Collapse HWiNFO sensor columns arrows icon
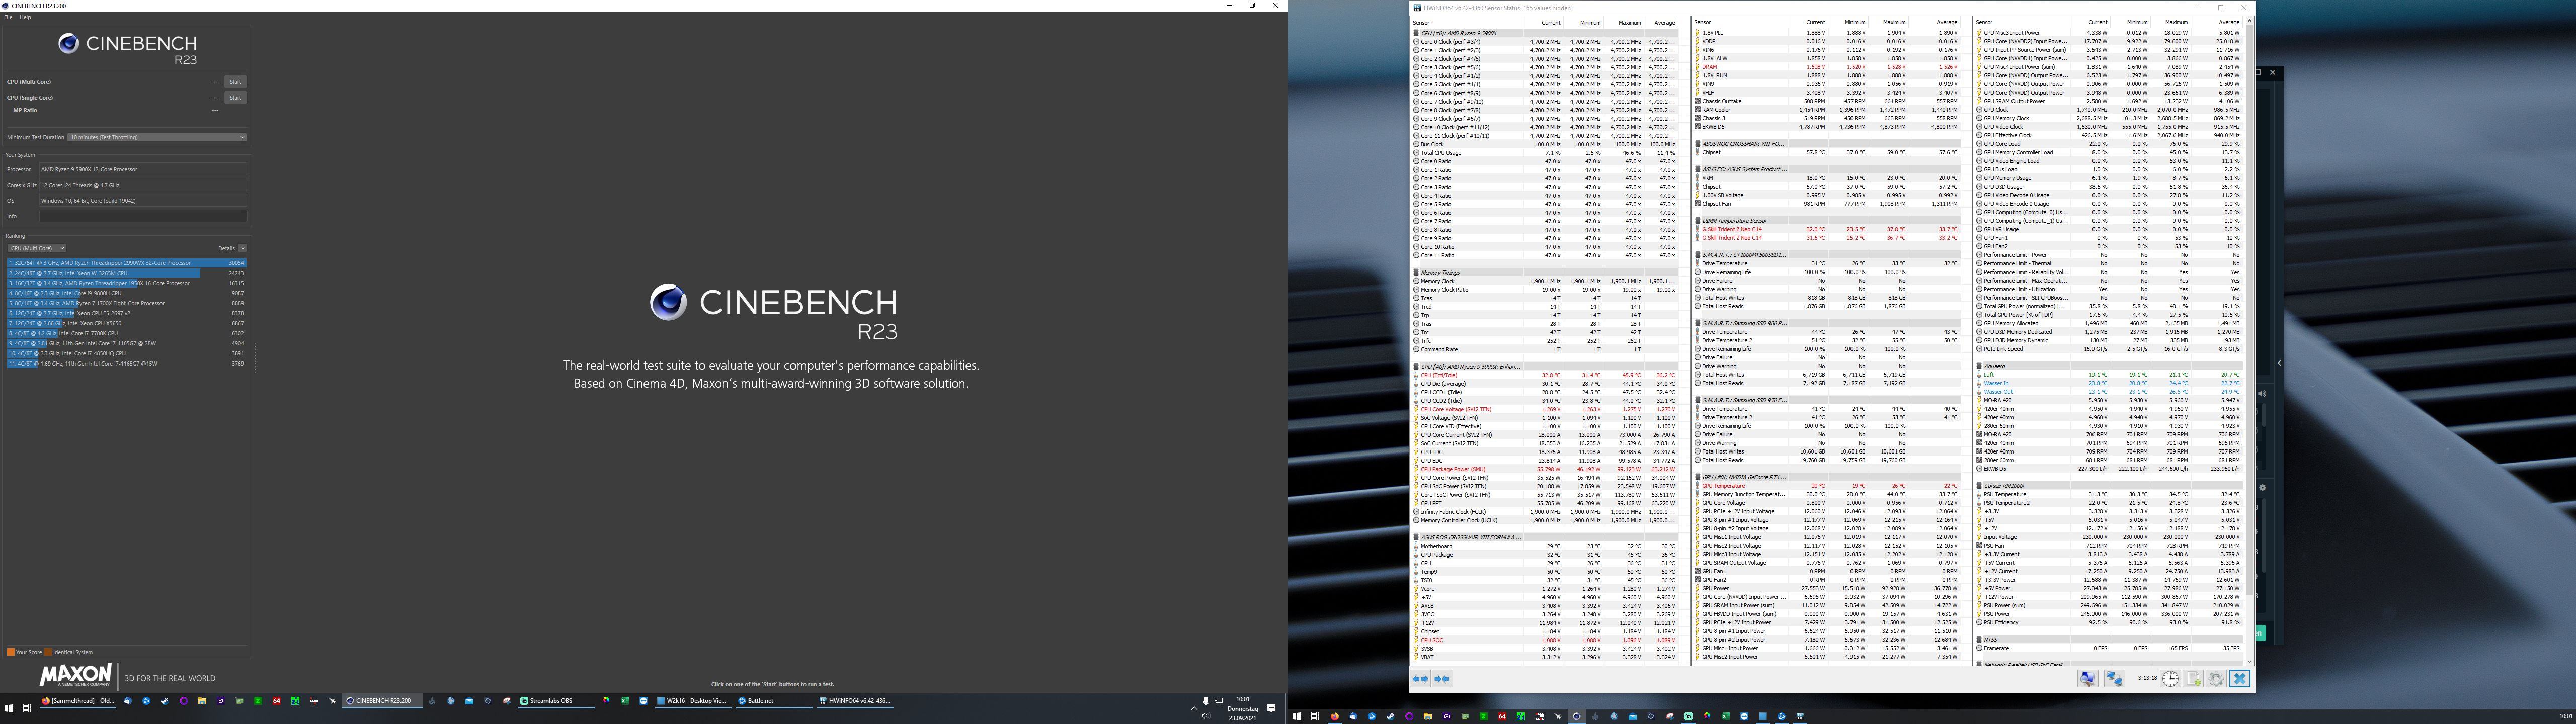Image resolution: width=2576 pixels, height=724 pixels. click(x=1442, y=679)
